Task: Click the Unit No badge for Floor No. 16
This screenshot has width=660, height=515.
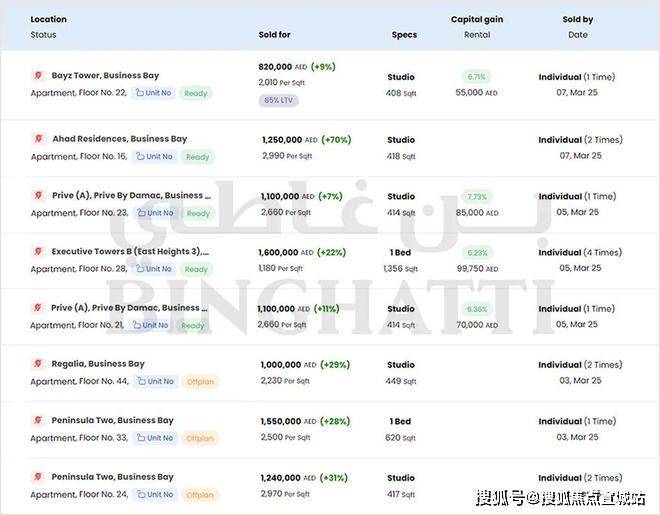Action: [x=154, y=157]
